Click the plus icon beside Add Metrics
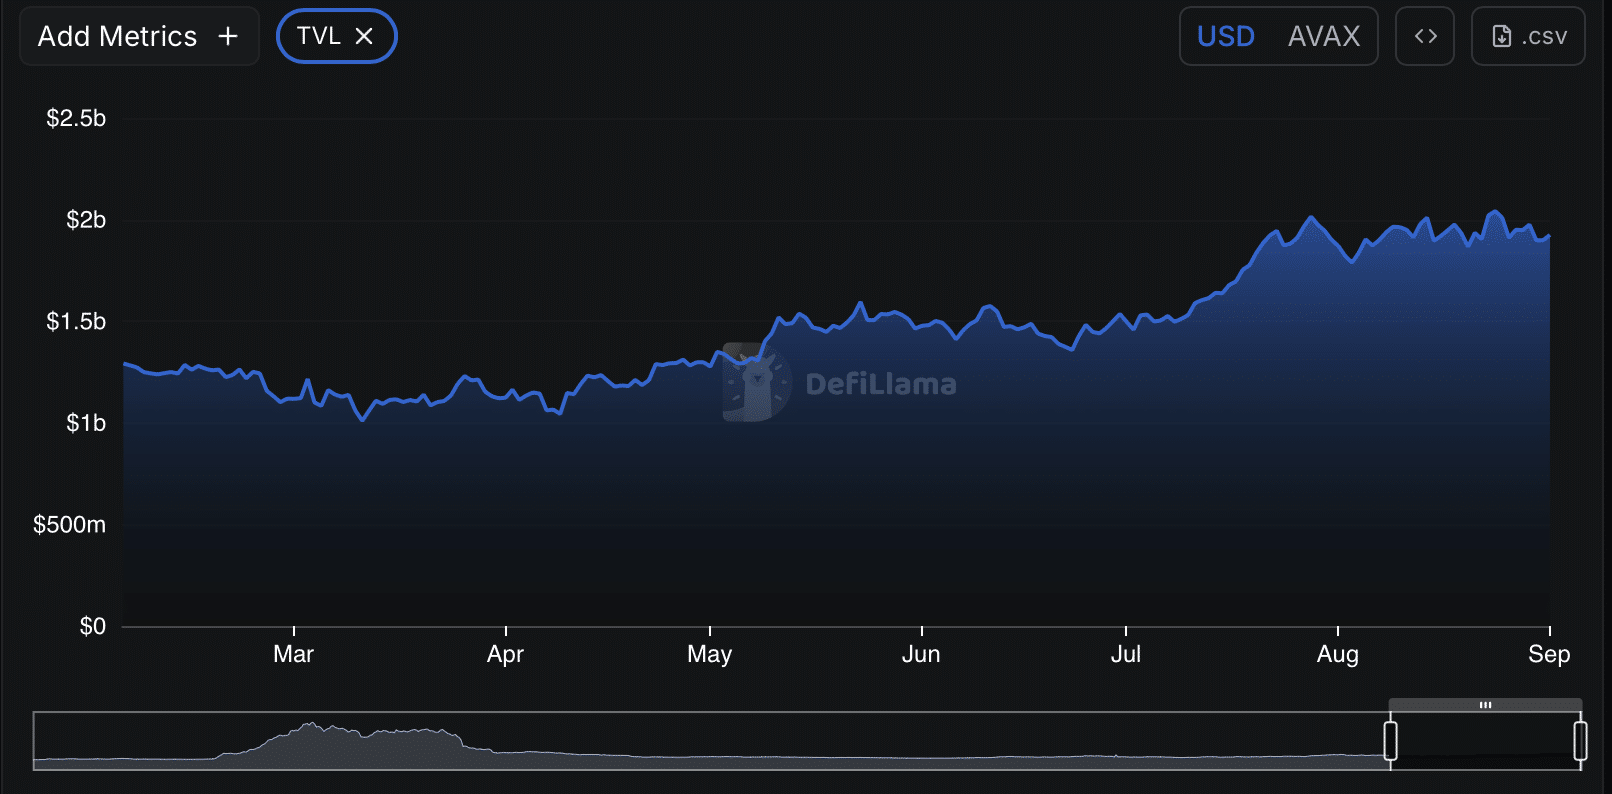1612x794 pixels. (228, 36)
